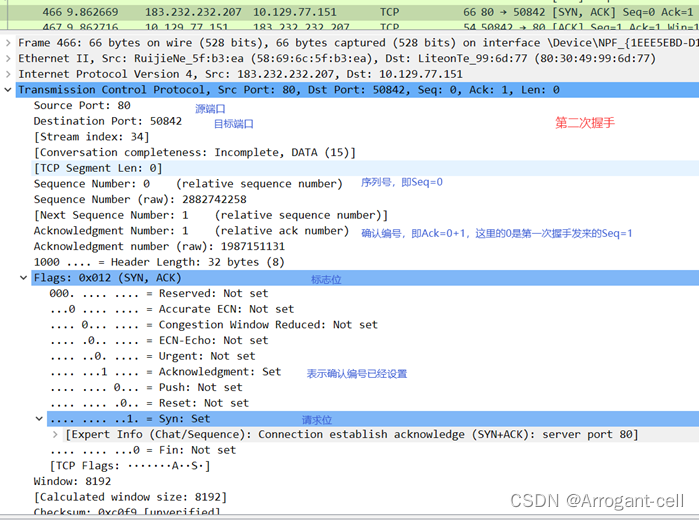This screenshot has width=699, height=520.
Task: Select Internet Protocol Version 4 line
Action: tap(358, 74)
